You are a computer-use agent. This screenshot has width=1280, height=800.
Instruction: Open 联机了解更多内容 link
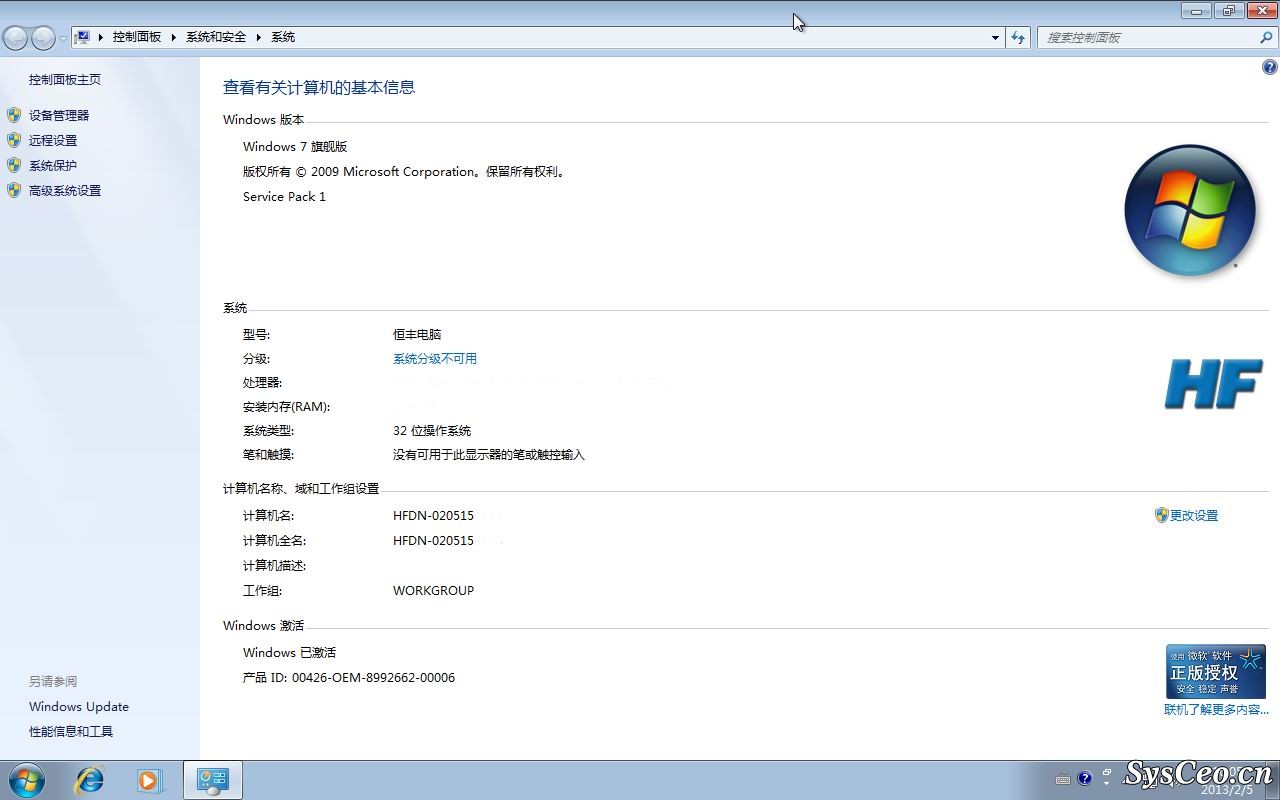click(x=1216, y=710)
